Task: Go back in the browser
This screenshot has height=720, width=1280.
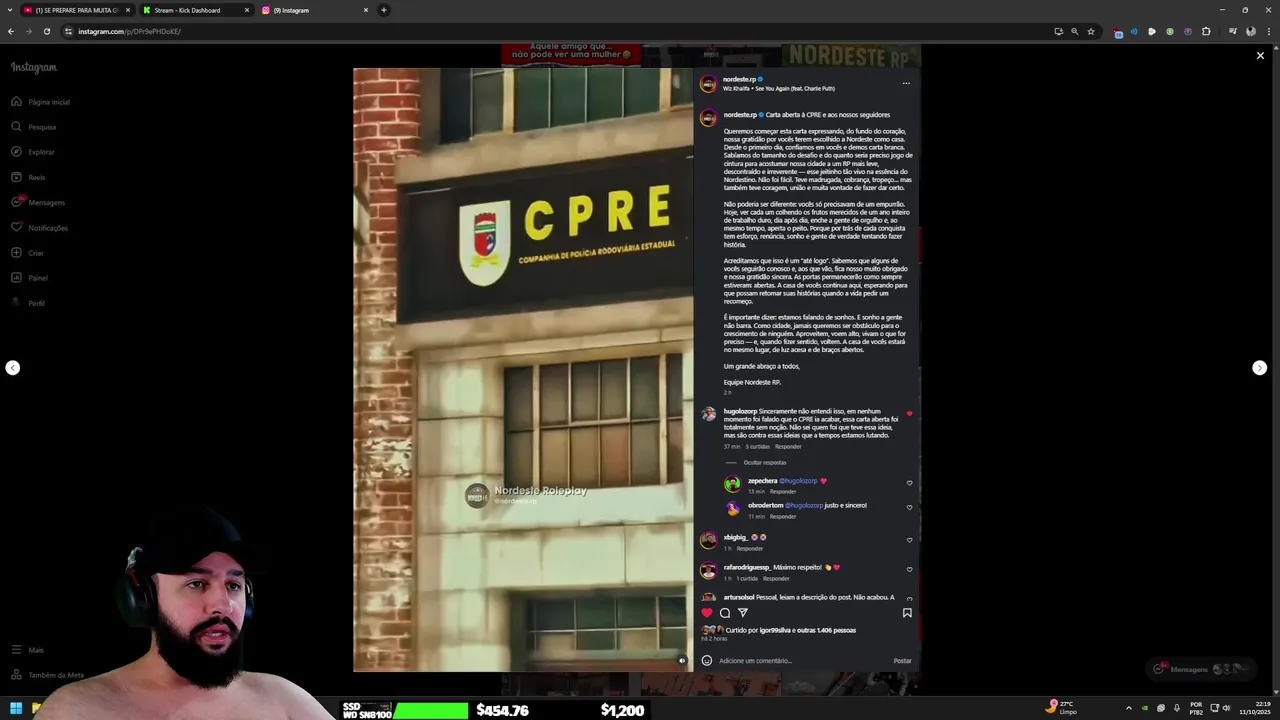Action: (x=11, y=31)
